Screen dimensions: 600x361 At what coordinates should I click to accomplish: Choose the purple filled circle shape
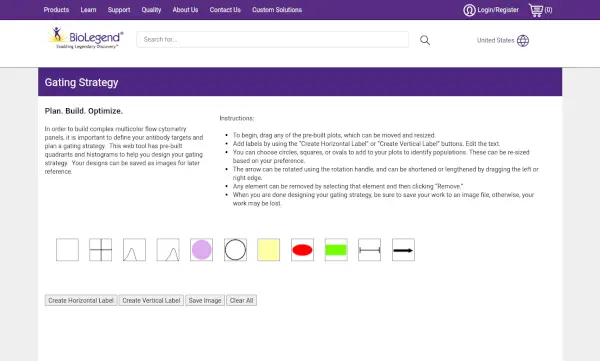click(x=201, y=250)
